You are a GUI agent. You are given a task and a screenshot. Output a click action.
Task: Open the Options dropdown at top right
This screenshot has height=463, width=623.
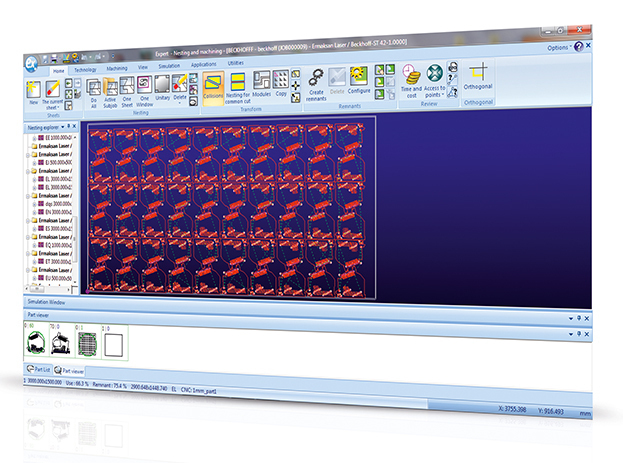click(559, 48)
